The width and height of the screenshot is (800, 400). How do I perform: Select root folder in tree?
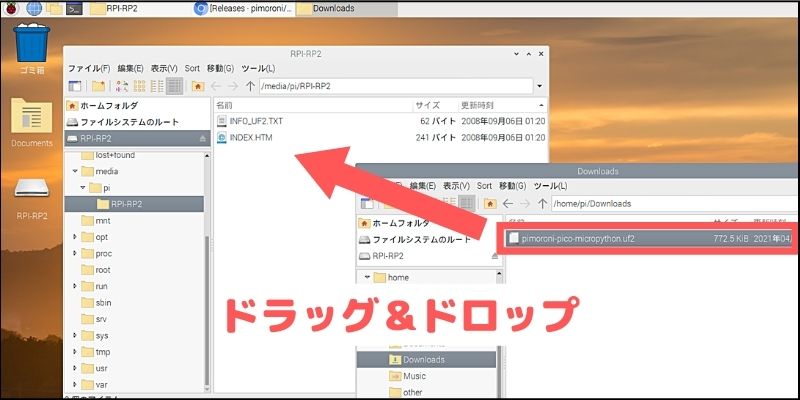tap(103, 270)
